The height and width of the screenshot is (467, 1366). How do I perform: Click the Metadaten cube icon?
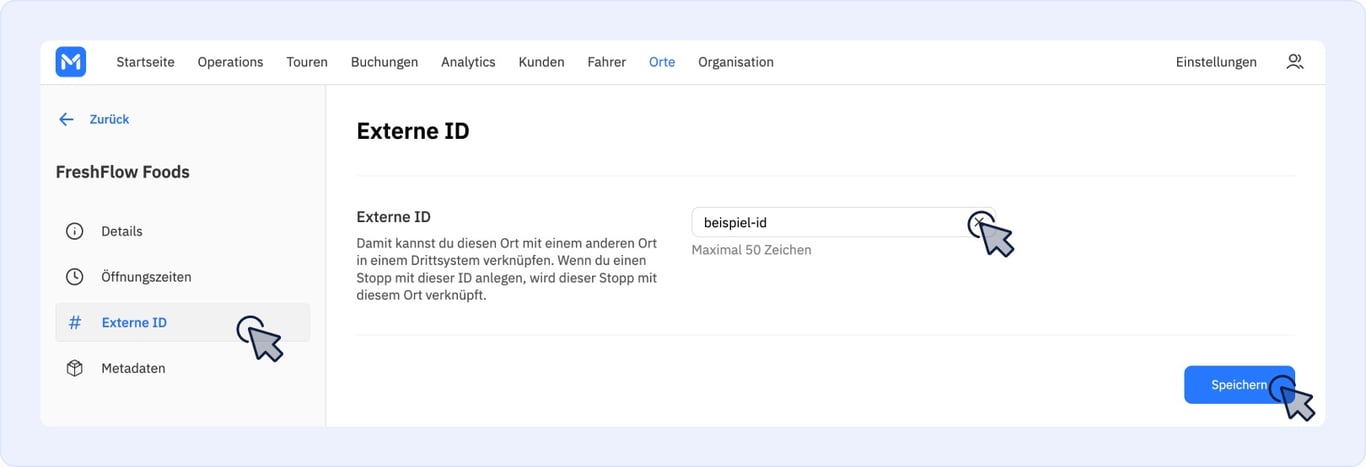[x=74, y=368]
